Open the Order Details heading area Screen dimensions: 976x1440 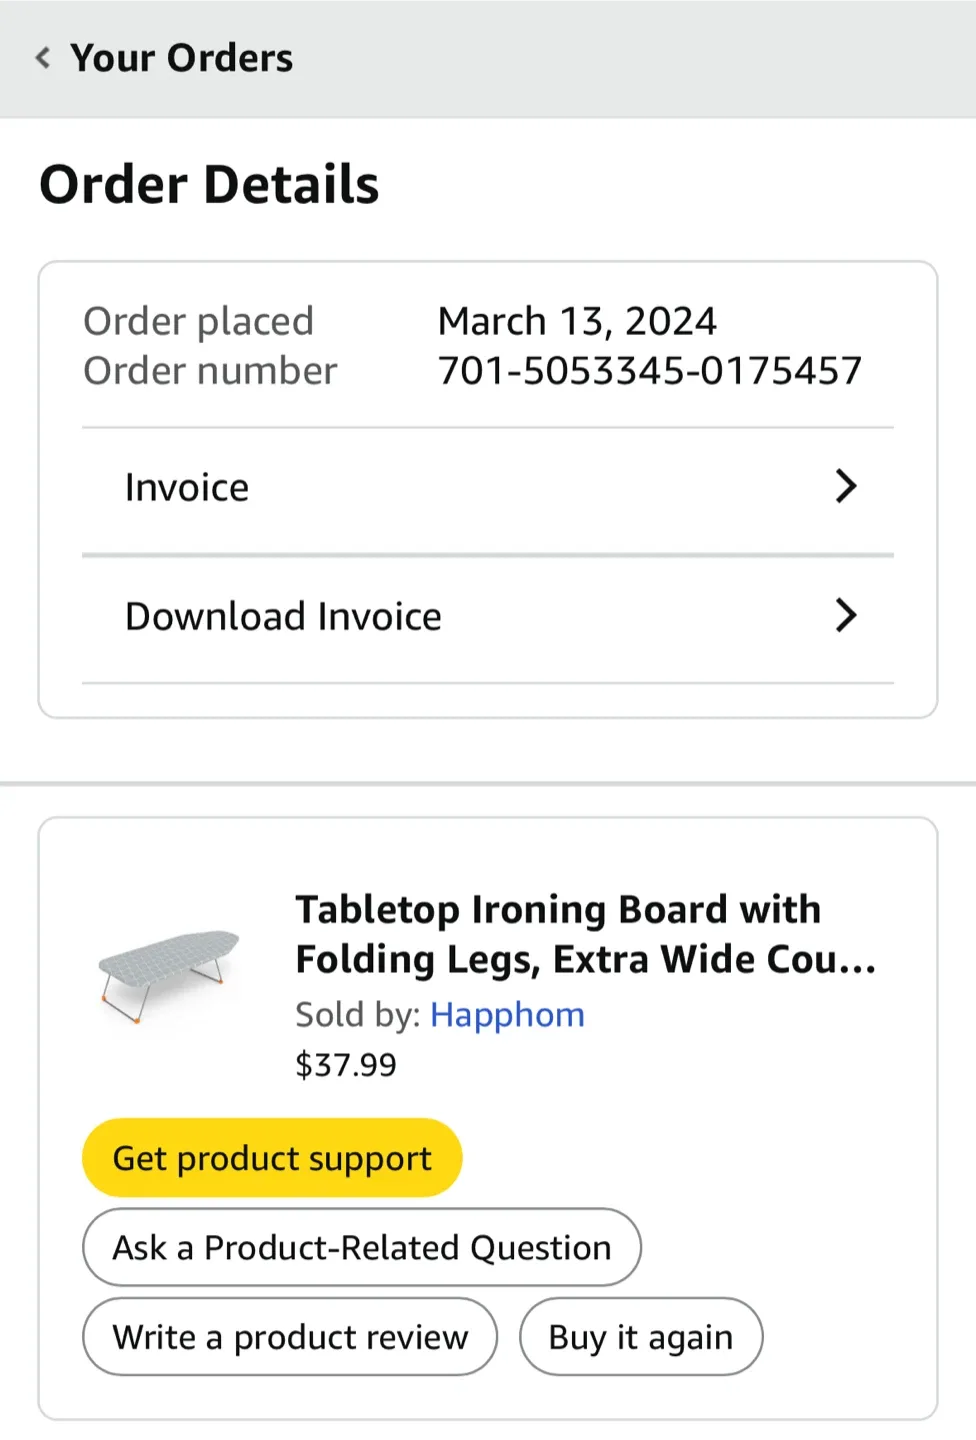[209, 183]
